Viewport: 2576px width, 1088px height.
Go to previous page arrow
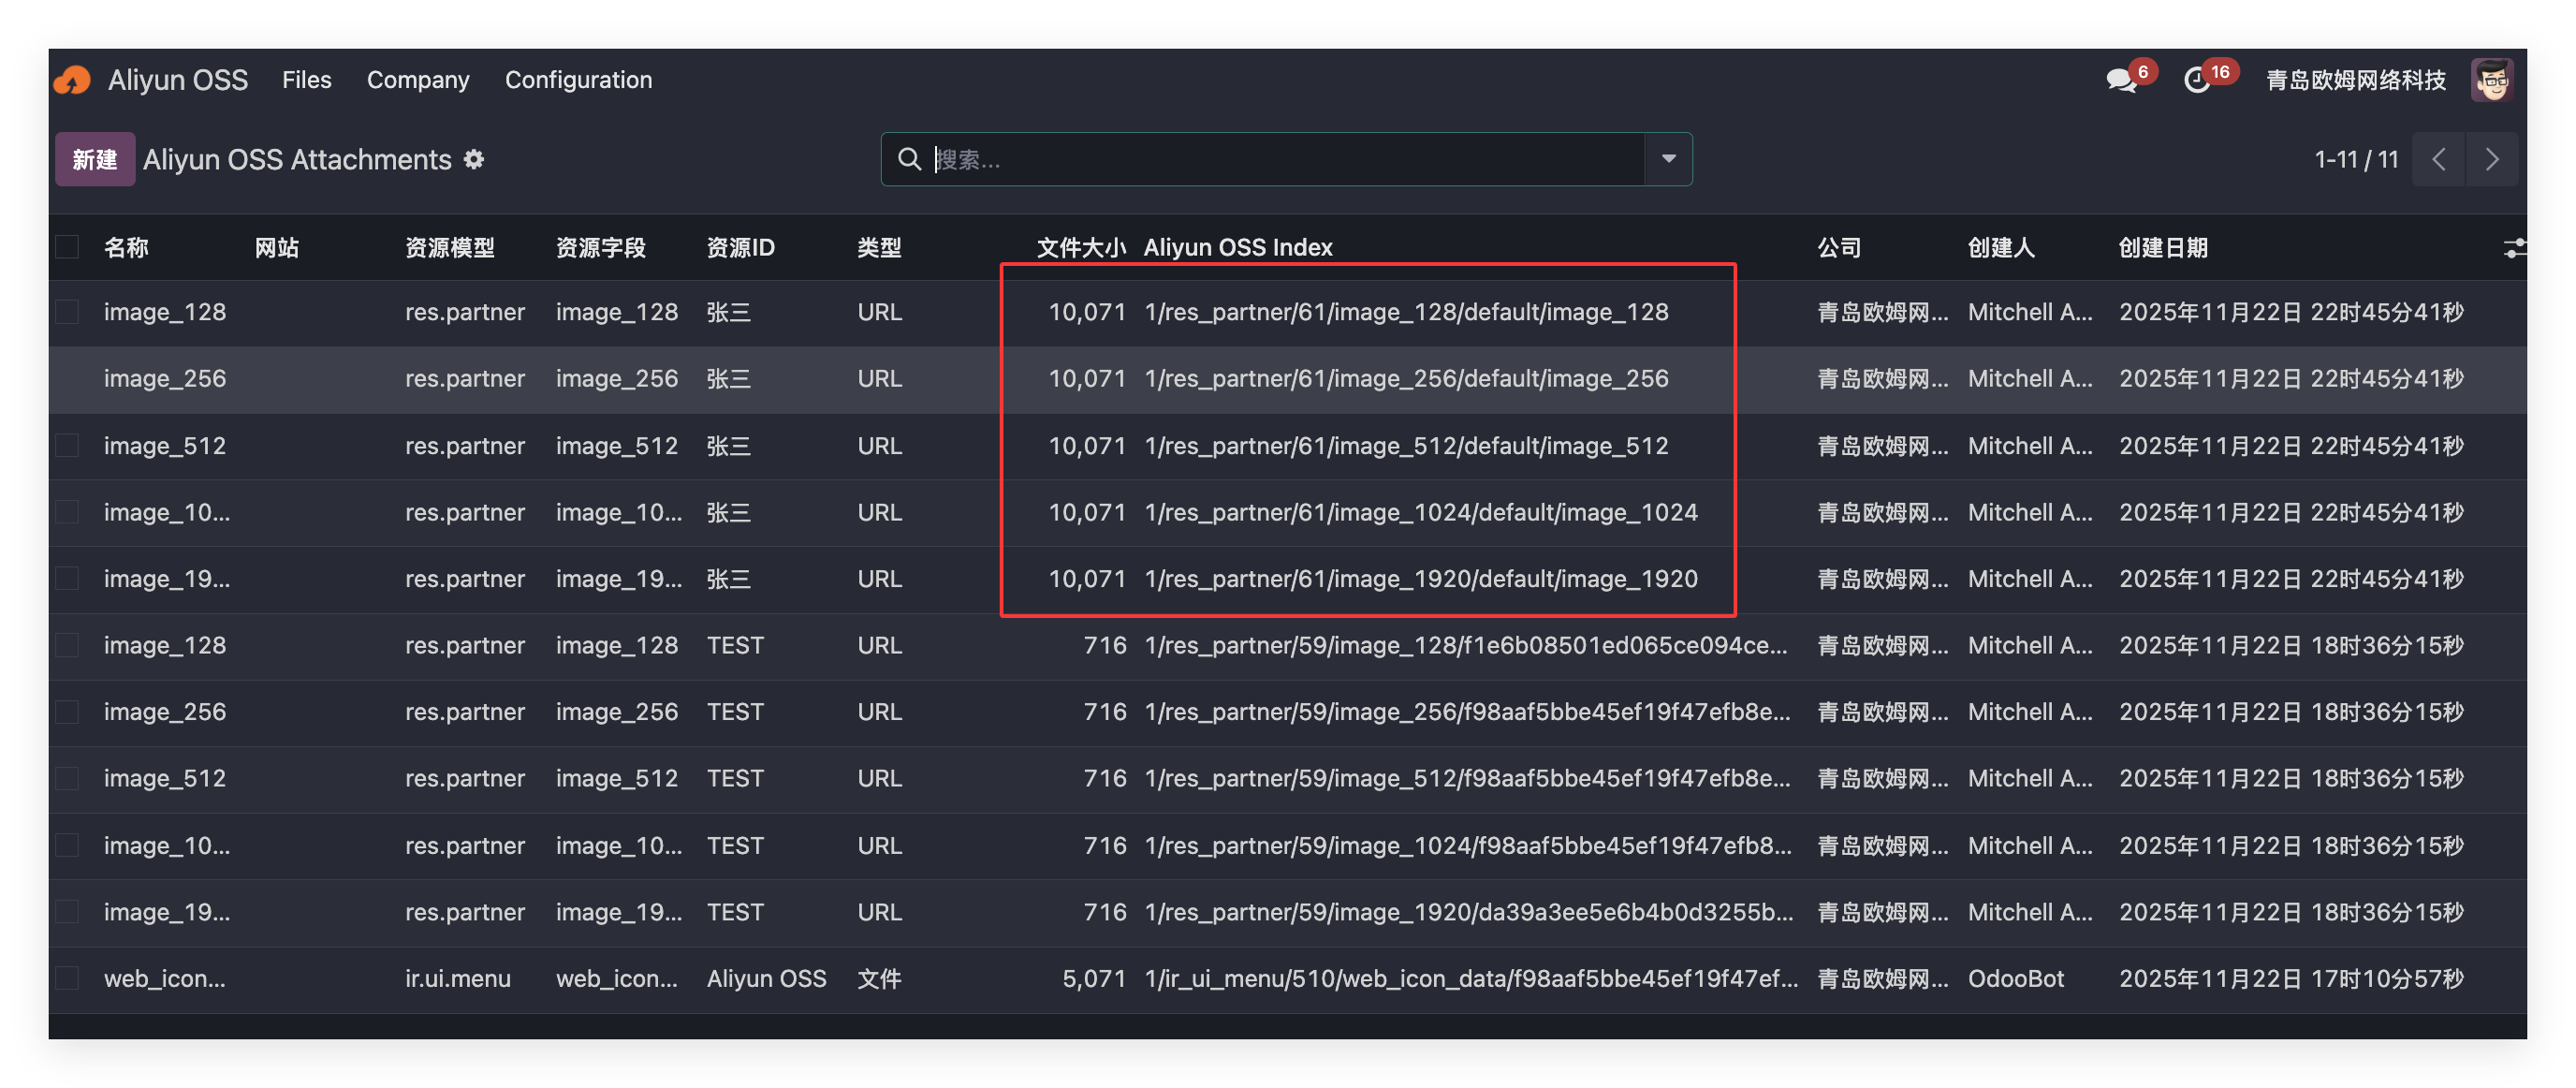point(2439,159)
